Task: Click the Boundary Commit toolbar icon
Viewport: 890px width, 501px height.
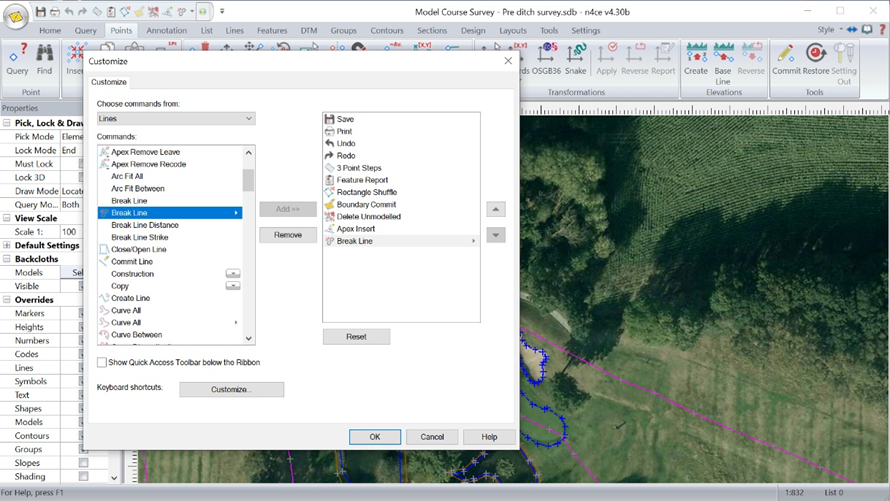Action: (x=139, y=11)
